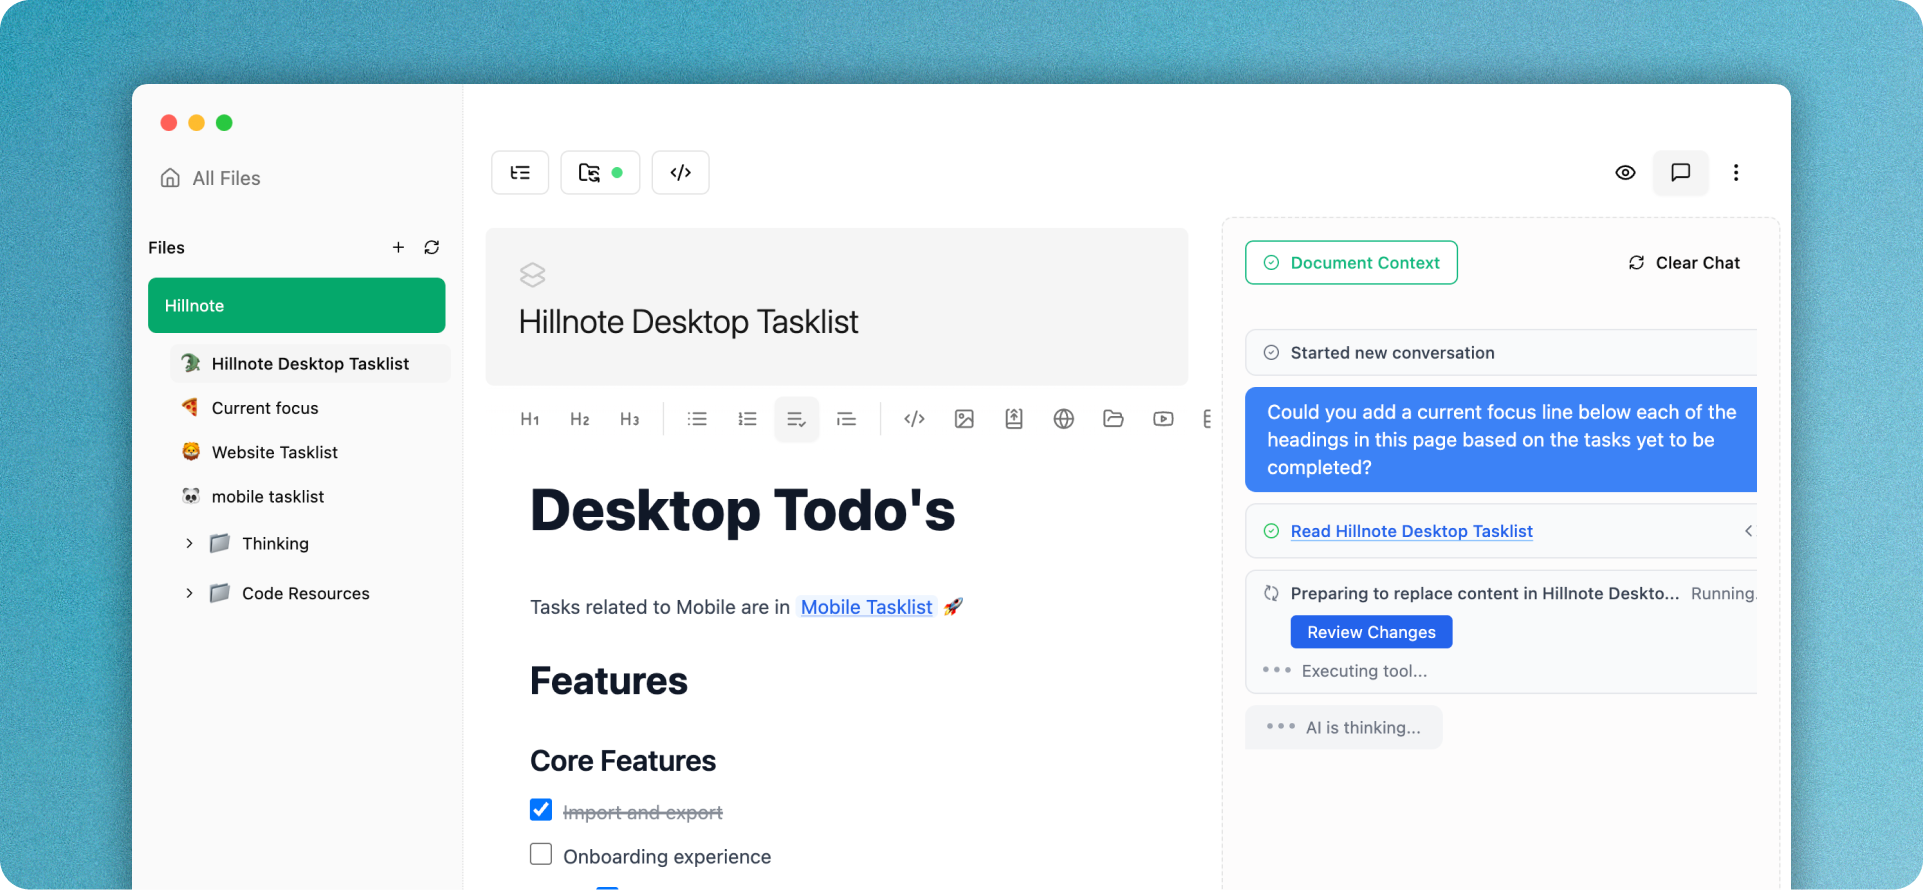Select the Hillnote workspace
1923x890 pixels.
point(297,305)
